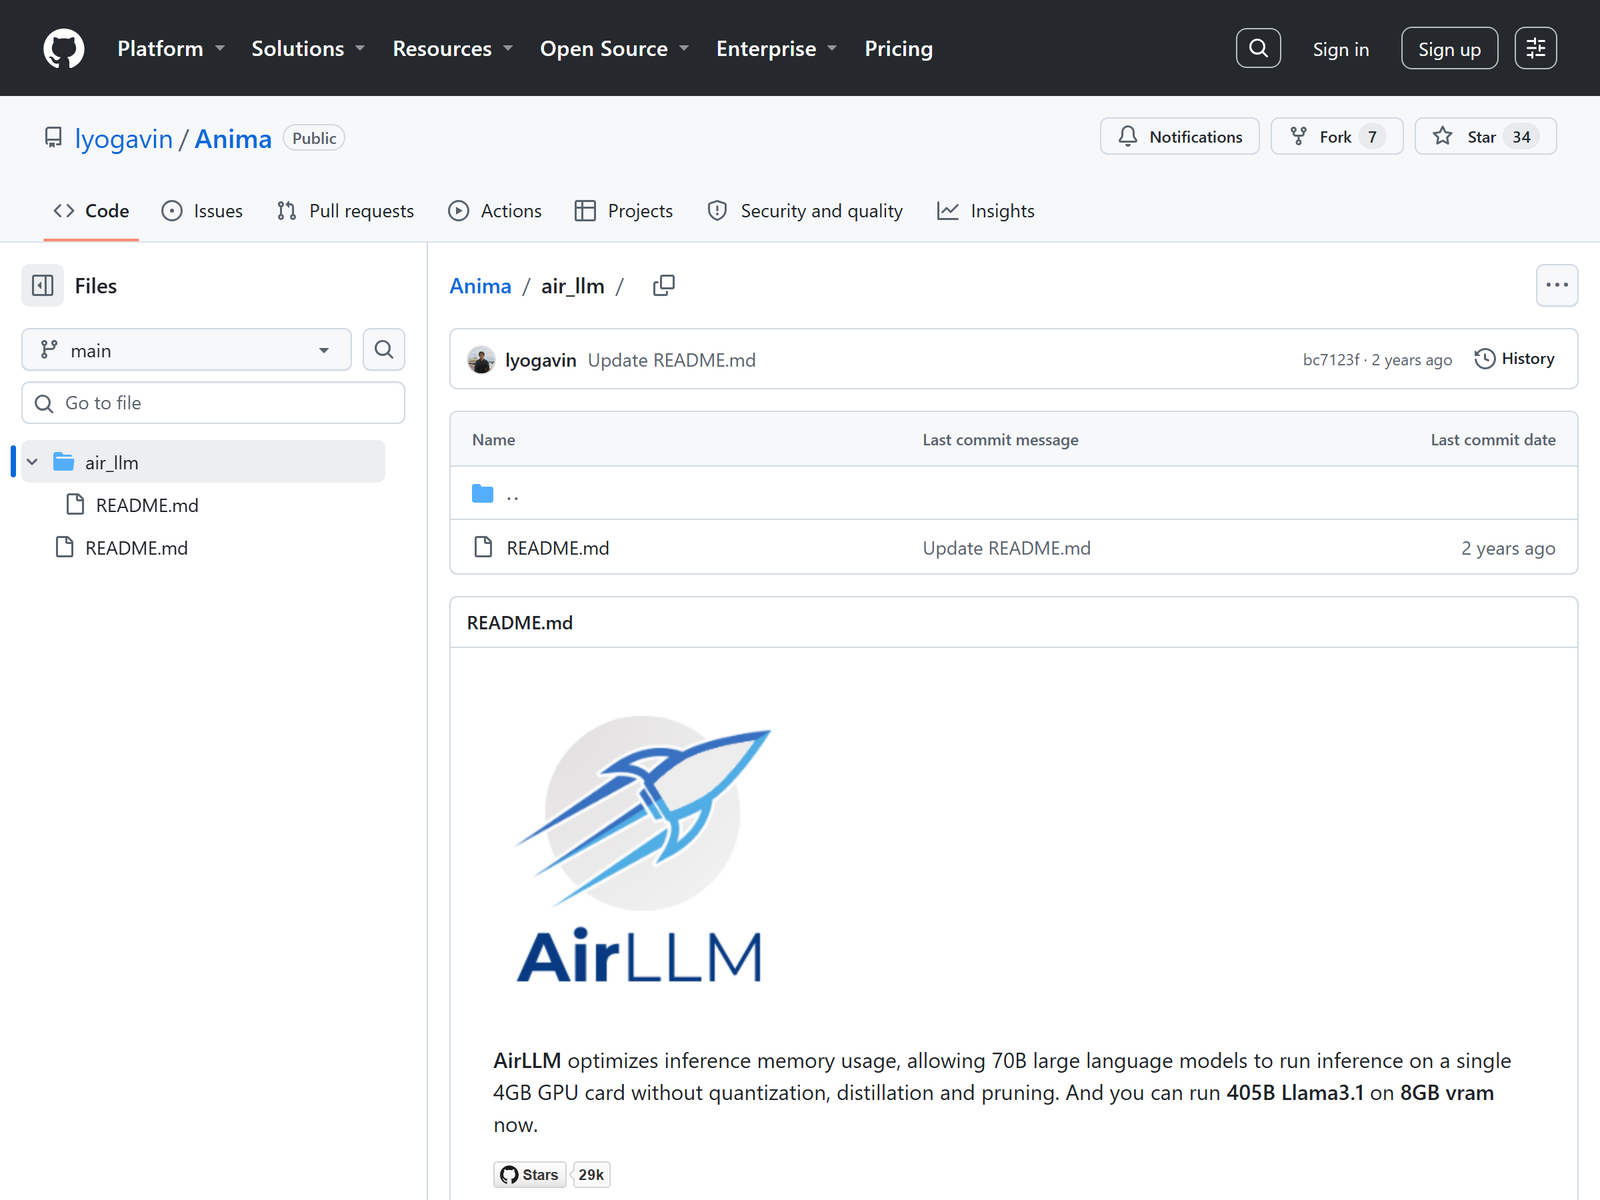Viewport: 1600px width, 1200px height.
Task: Click Update README.md message in file row
Action: point(1006,548)
